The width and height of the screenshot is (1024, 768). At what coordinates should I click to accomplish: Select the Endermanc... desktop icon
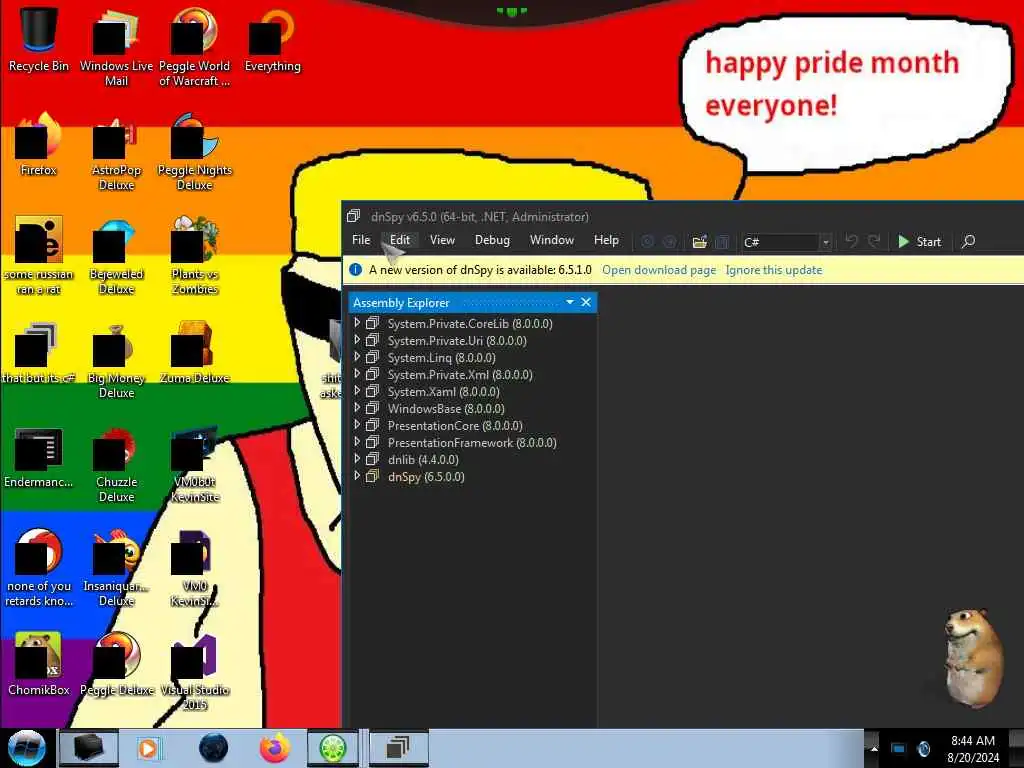click(x=39, y=457)
